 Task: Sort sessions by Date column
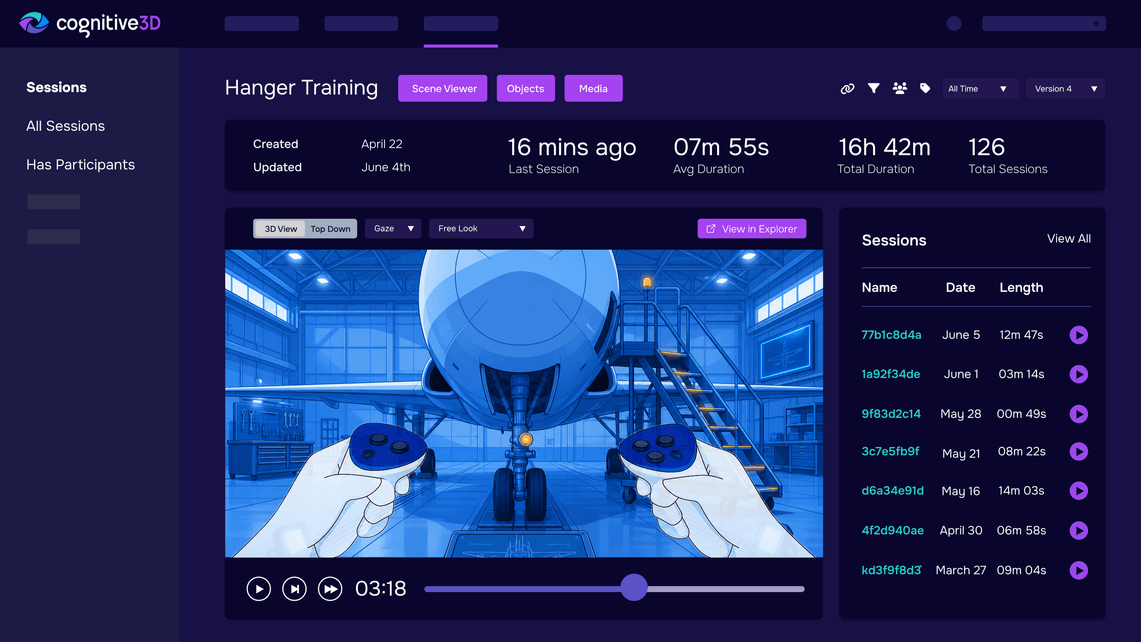tap(960, 288)
